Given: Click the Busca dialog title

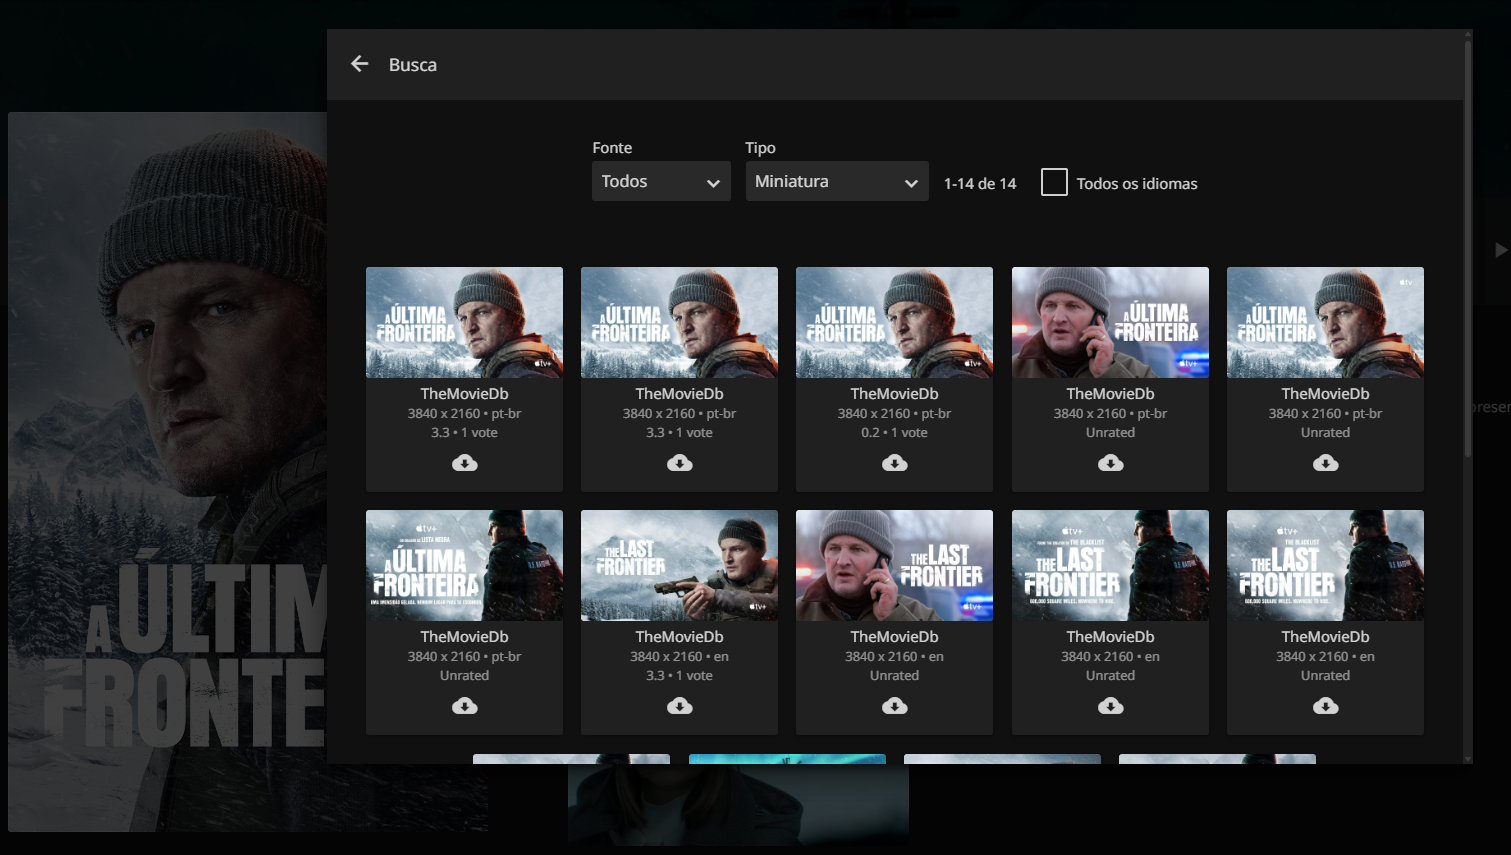Looking at the screenshot, I should (412, 65).
